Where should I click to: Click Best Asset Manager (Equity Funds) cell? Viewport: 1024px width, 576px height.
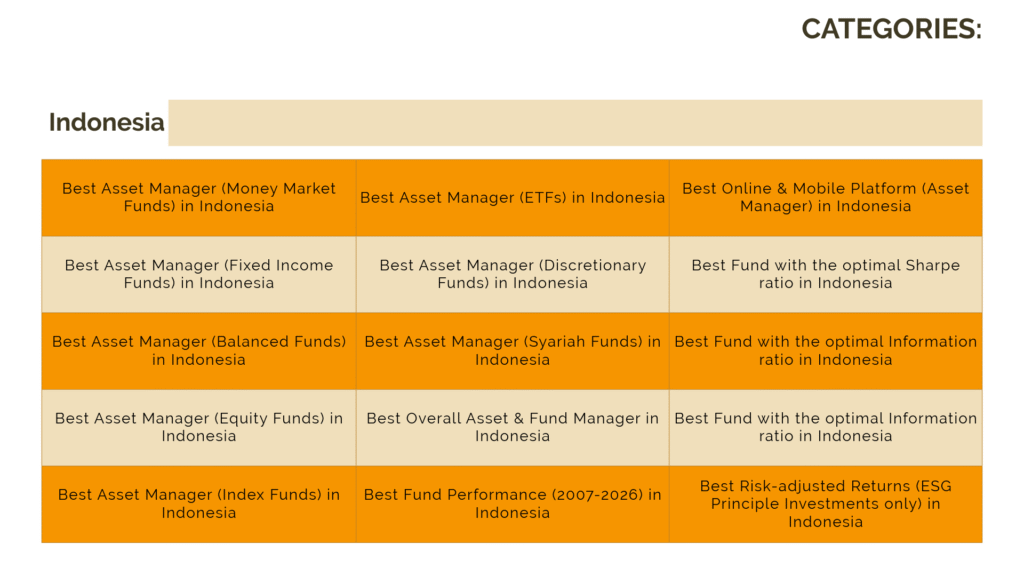[x=198, y=427]
